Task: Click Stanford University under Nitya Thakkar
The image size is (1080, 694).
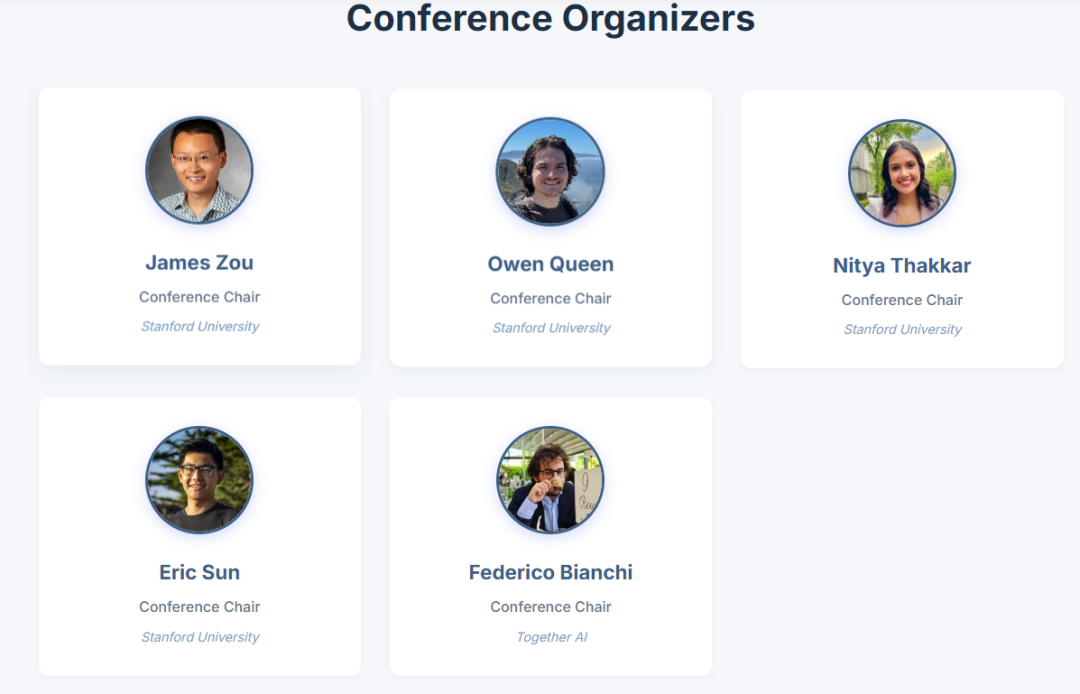Action: pos(902,329)
